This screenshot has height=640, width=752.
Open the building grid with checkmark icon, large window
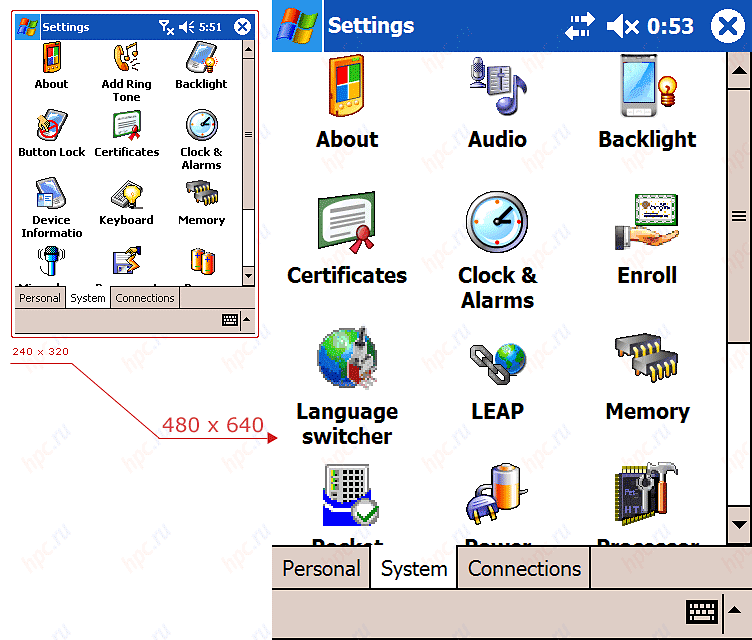point(350,495)
